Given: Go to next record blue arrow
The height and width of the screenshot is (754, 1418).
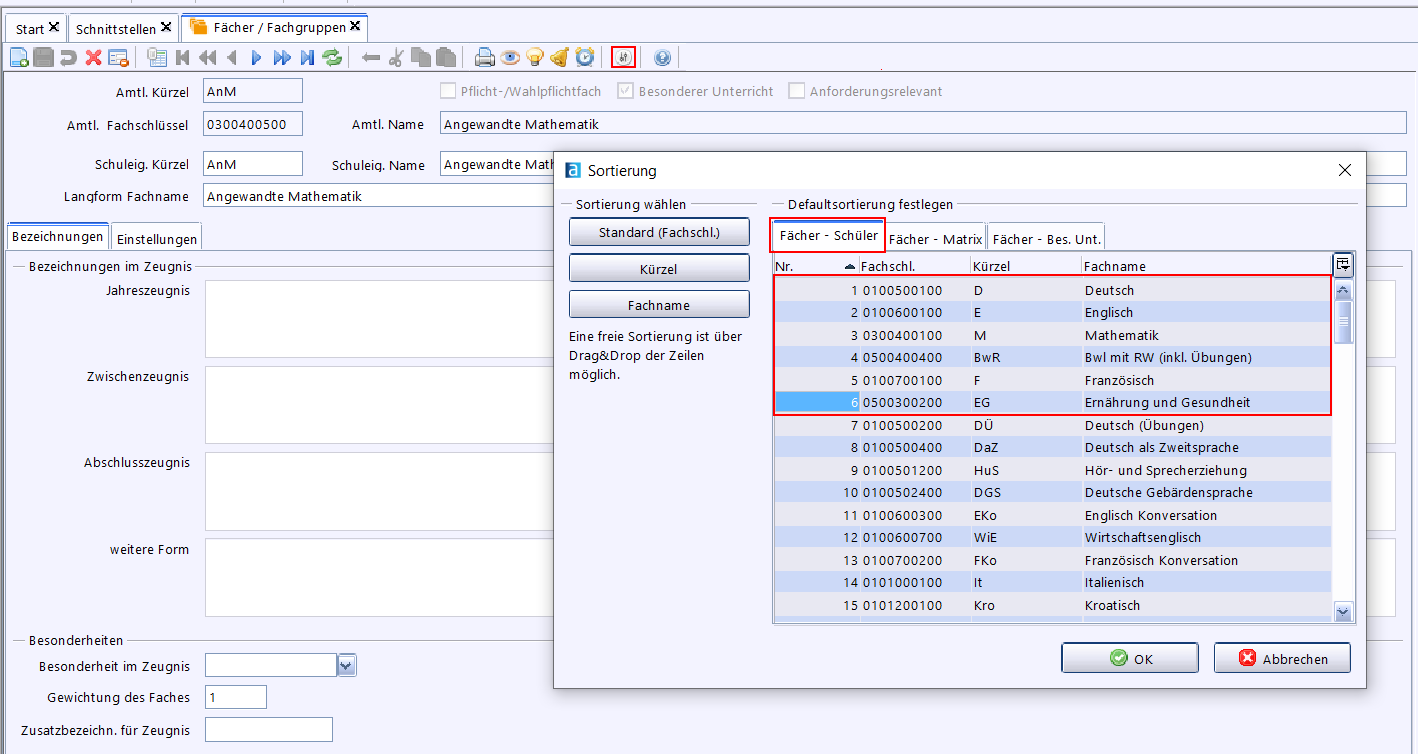Looking at the screenshot, I should click(x=256, y=57).
